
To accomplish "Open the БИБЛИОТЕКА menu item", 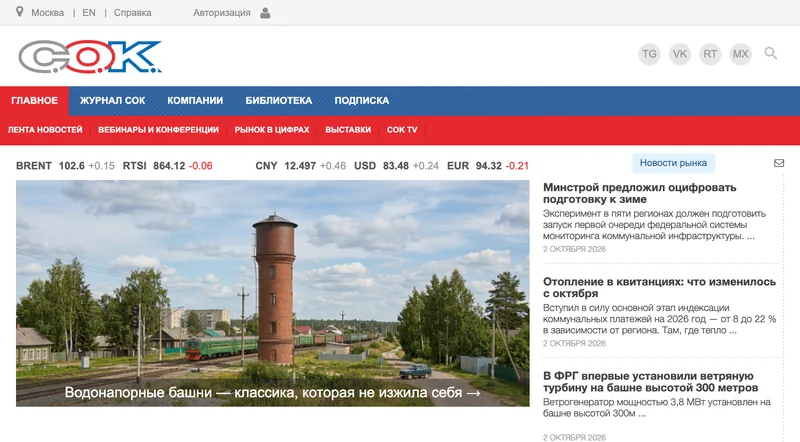I will (x=279, y=101).
